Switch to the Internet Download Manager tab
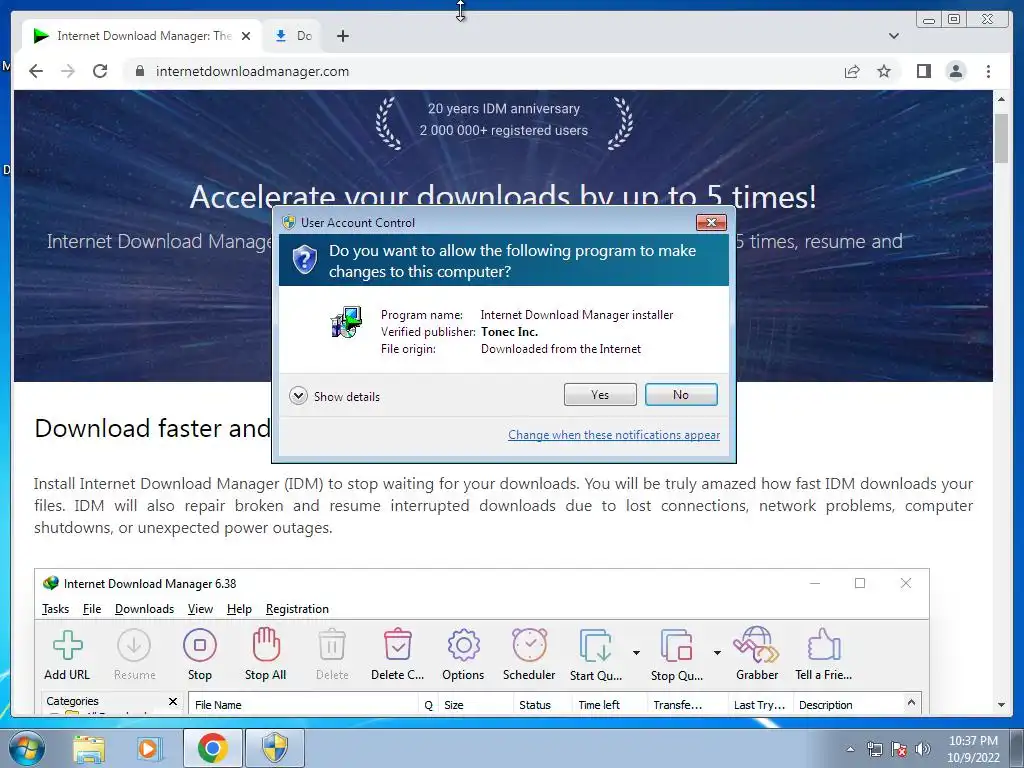The width and height of the screenshot is (1024, 768). [142, 36]
